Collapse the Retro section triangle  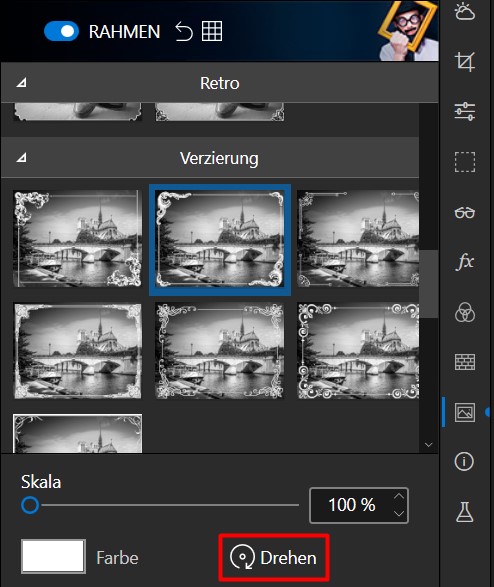(21, 82)
